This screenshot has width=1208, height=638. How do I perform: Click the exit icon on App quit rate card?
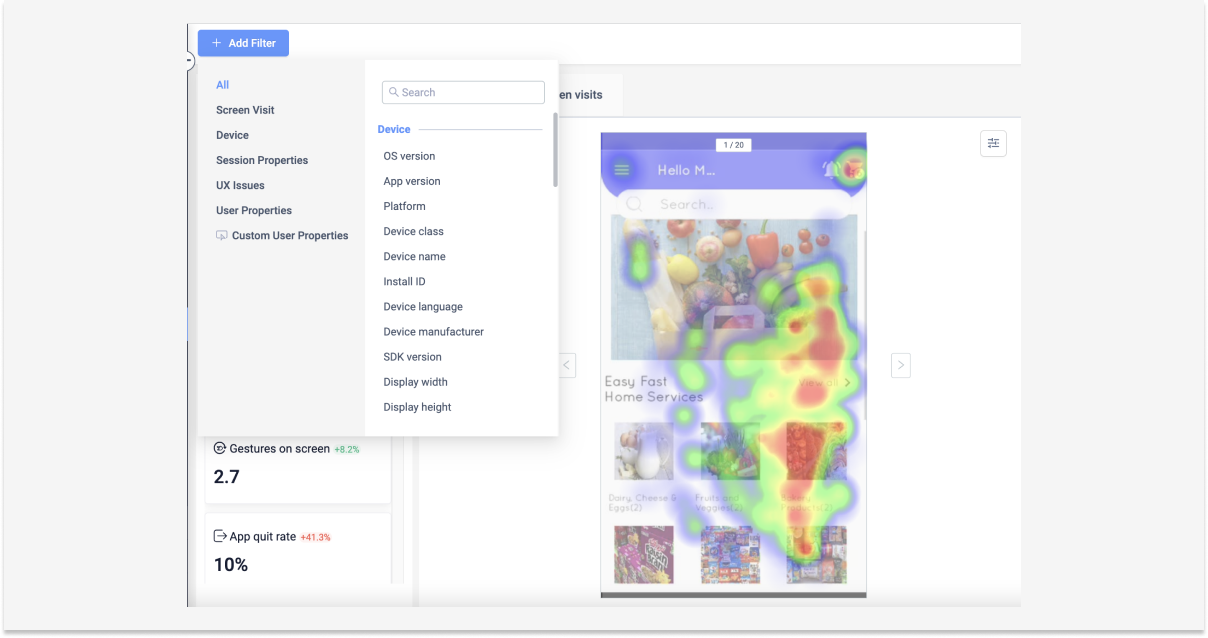pyautogui.click(x=218, y=536)
